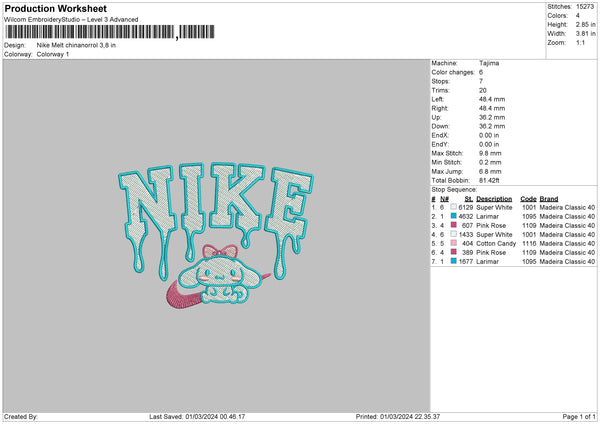This screenshot has height=424, width=600.
Task: Click the Super White swatch in row 4
Action: (x=453, y=234)
